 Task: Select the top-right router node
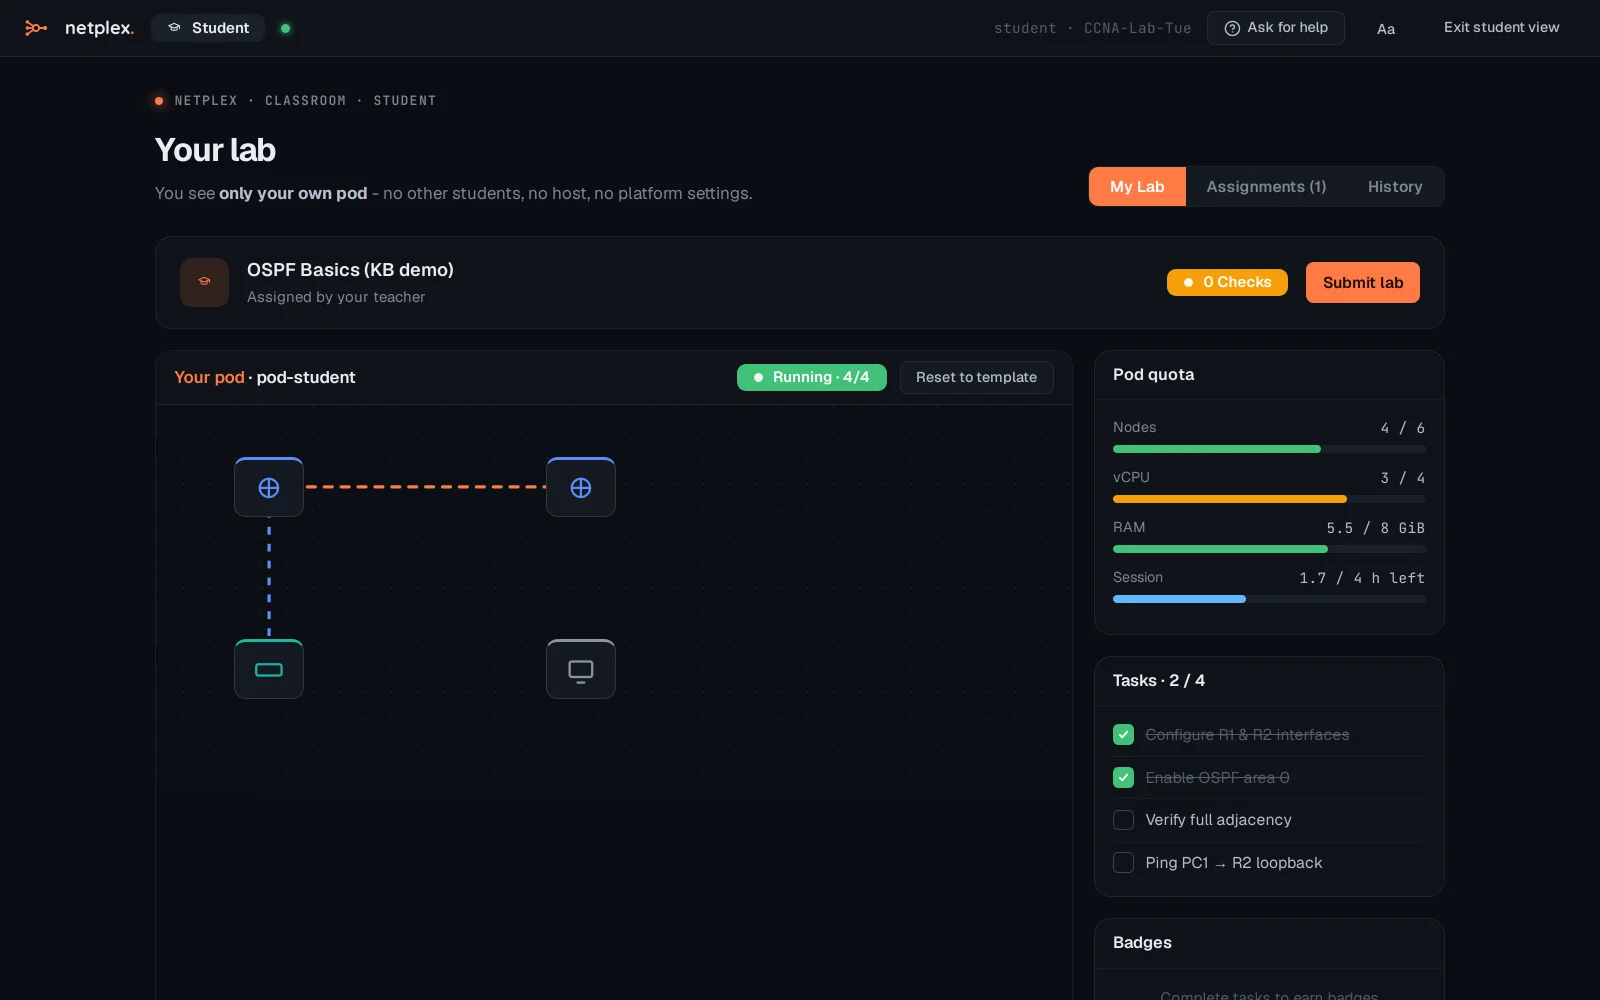pos(581,487)
